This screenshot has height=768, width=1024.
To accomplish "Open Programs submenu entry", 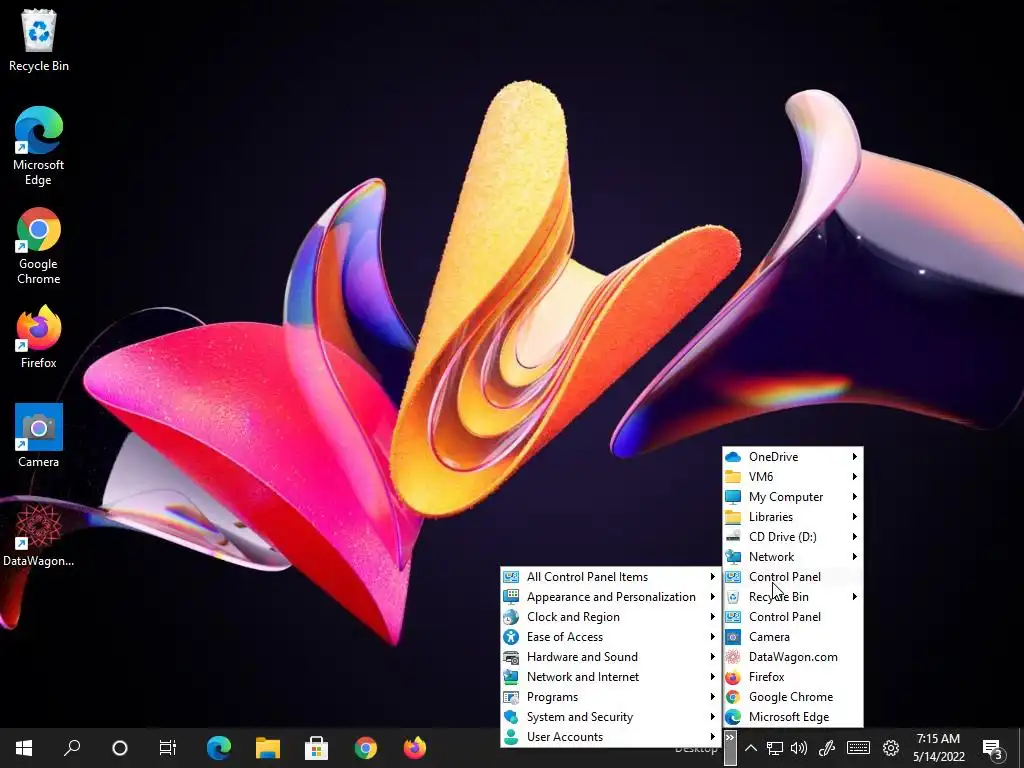I will [x=610, y=697].
